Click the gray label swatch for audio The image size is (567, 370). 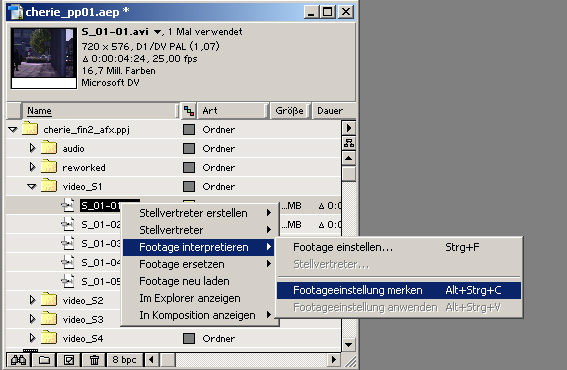tap(189, 149)
